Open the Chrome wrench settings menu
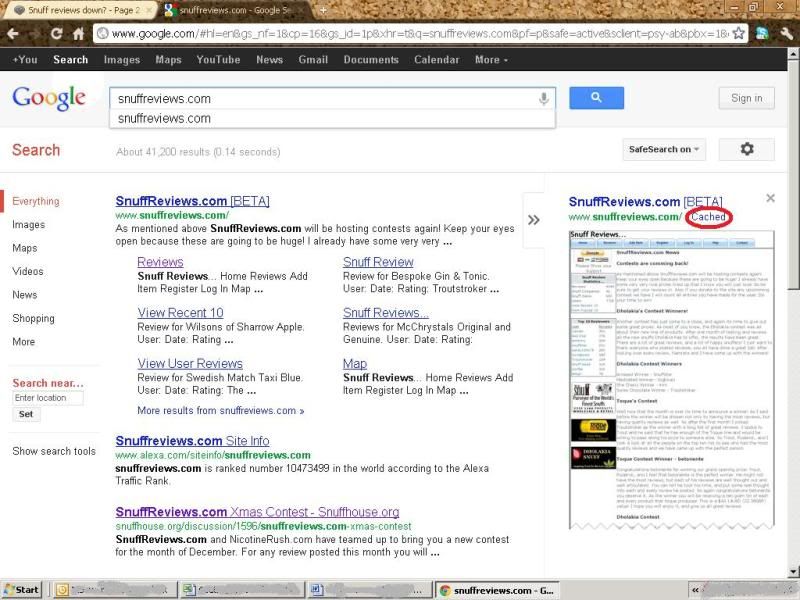 tap(786, 34)
